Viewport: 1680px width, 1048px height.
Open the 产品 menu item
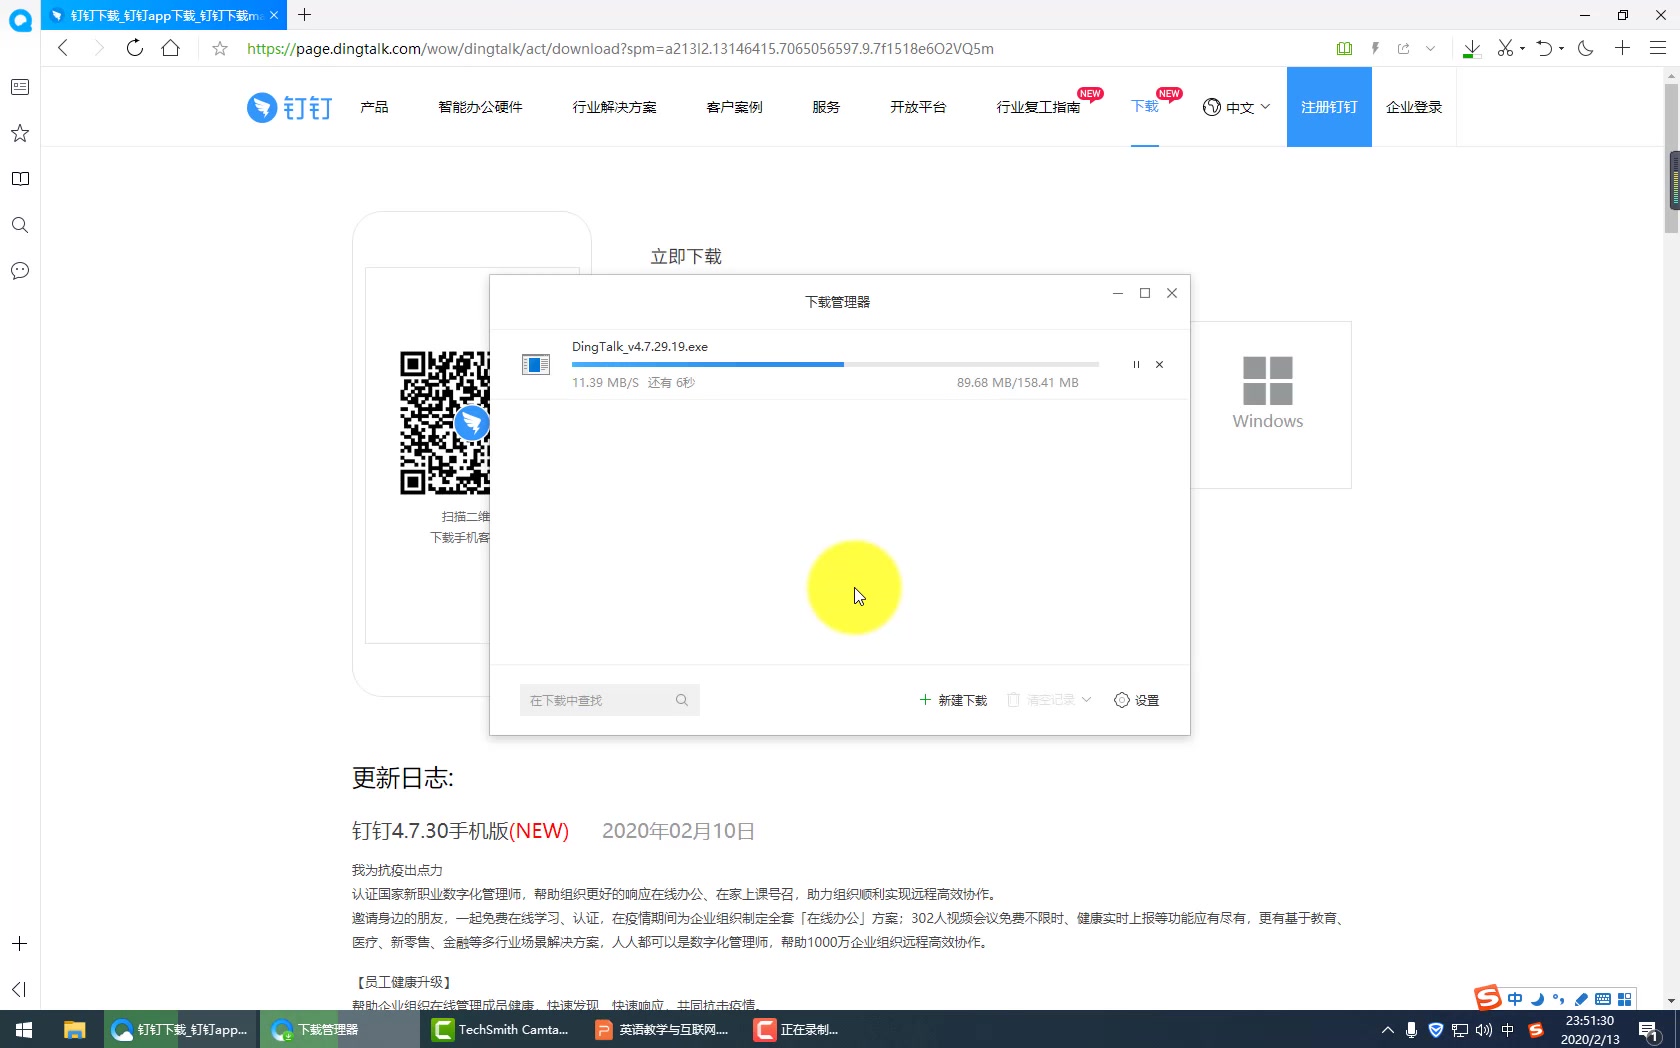click(x=374, y=107)
